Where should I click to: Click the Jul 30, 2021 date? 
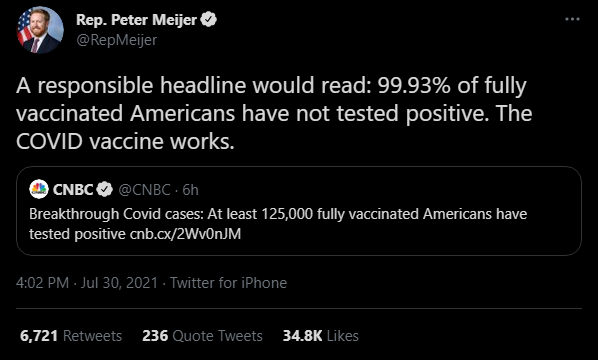pyautogui.click(x=119, y=283)
